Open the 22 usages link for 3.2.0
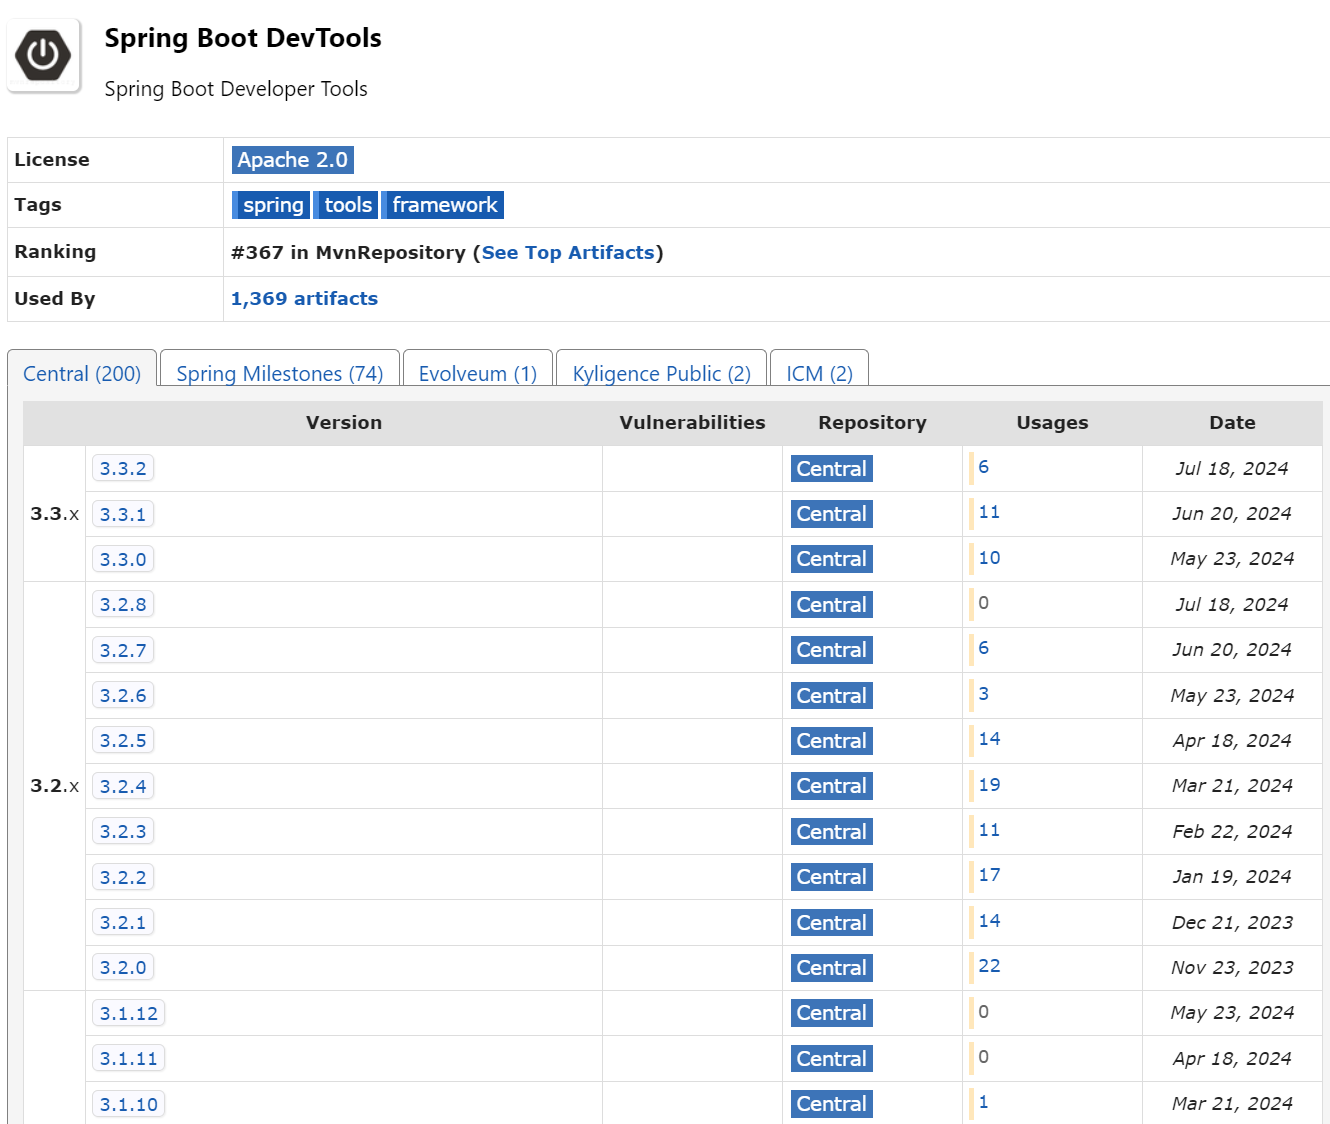This screenshot has width=1330, height=1124. coord(989,966)
